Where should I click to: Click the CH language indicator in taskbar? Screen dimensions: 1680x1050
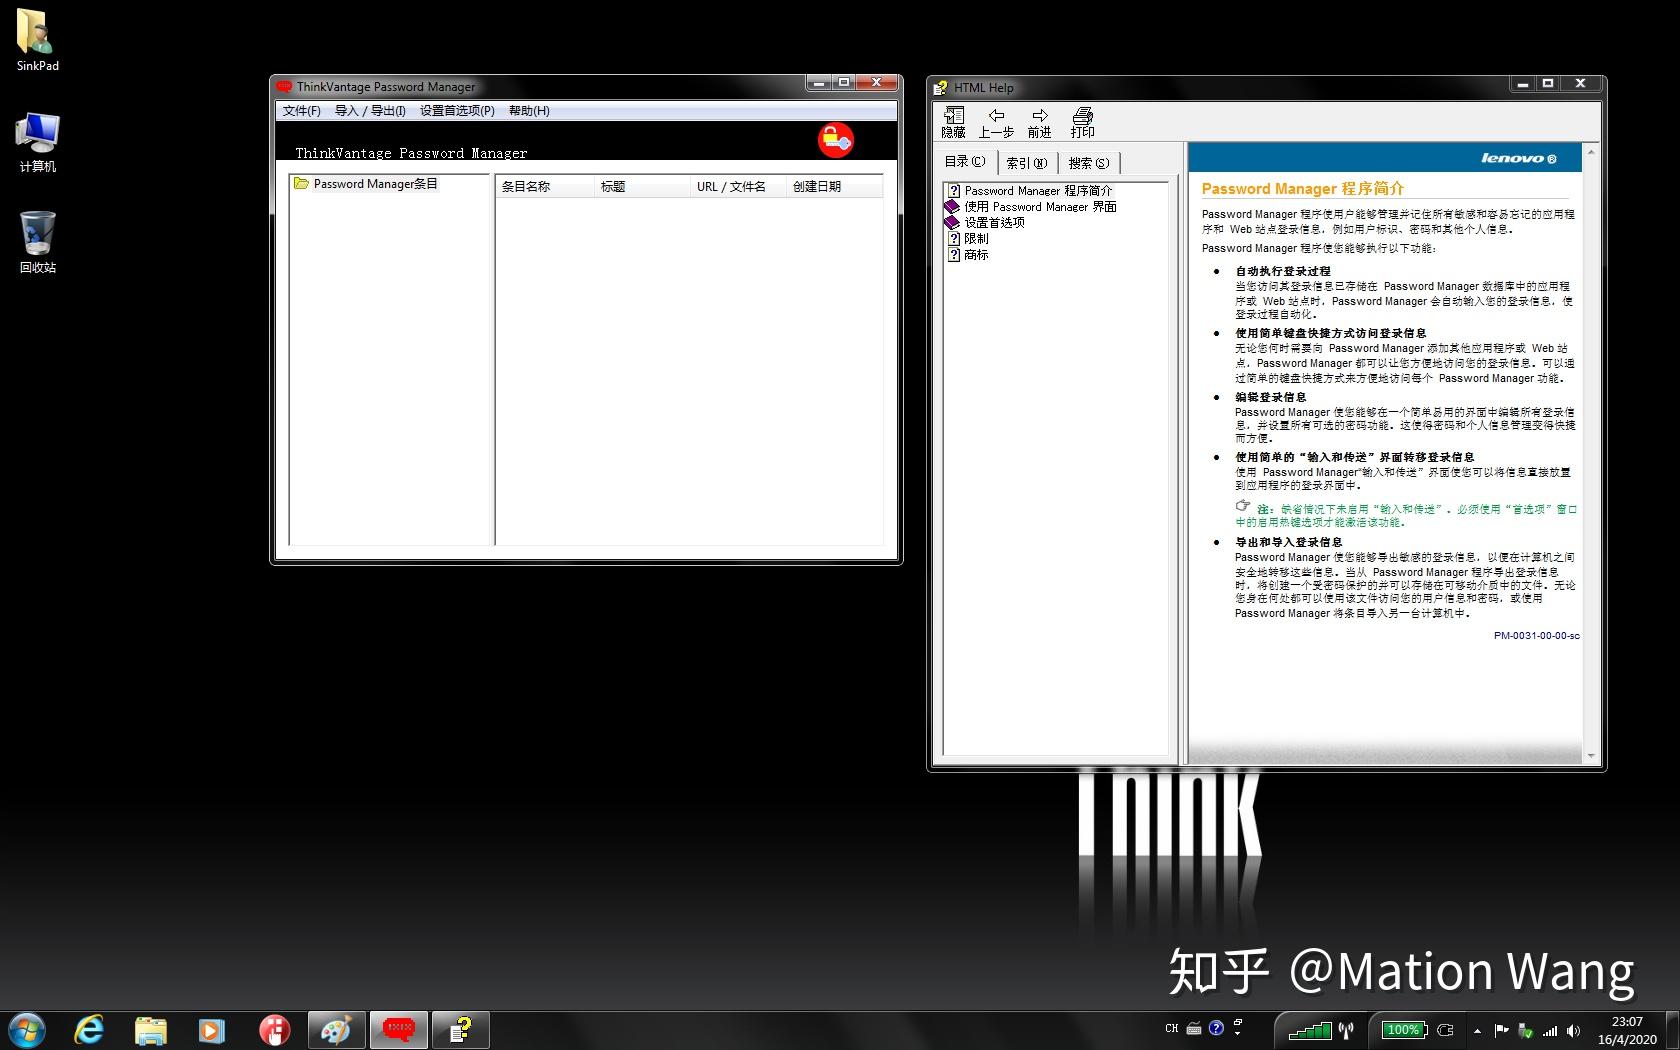[x=1170, y=1029]
